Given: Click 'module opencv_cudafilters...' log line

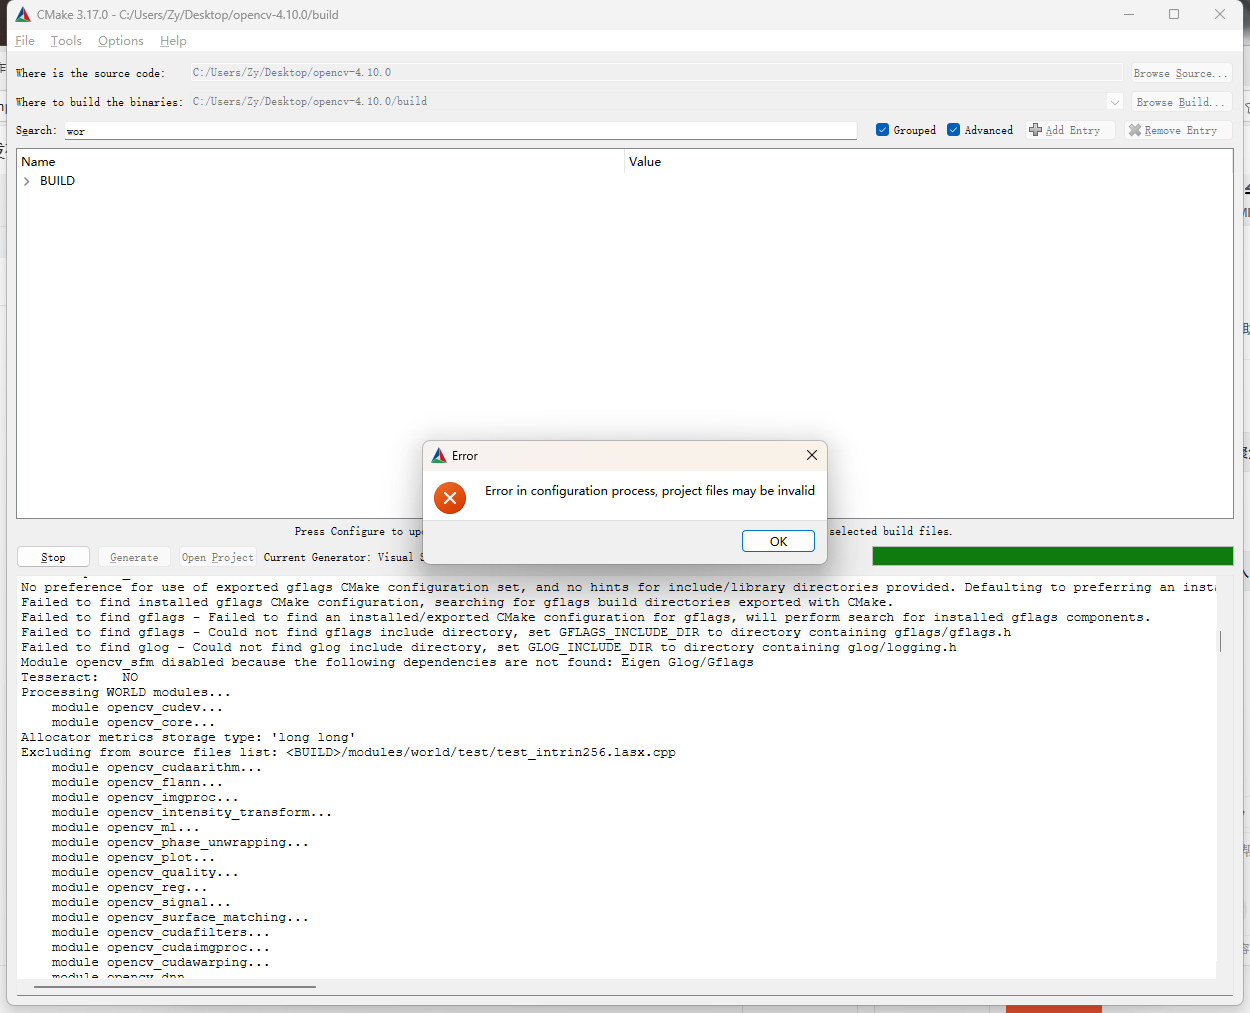Looking at the screenshot, I should coord(161,932).
